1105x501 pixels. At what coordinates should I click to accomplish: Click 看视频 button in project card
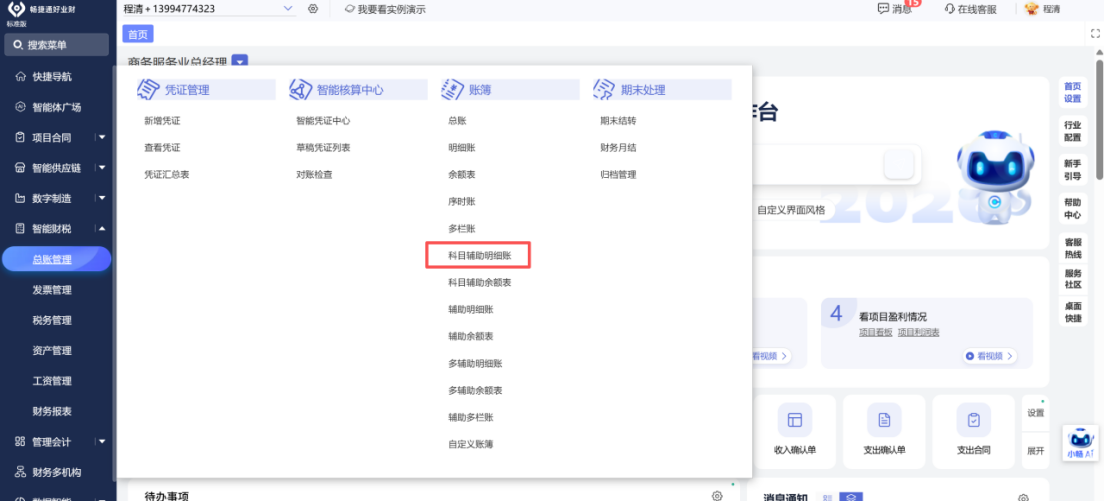[989, 357]
